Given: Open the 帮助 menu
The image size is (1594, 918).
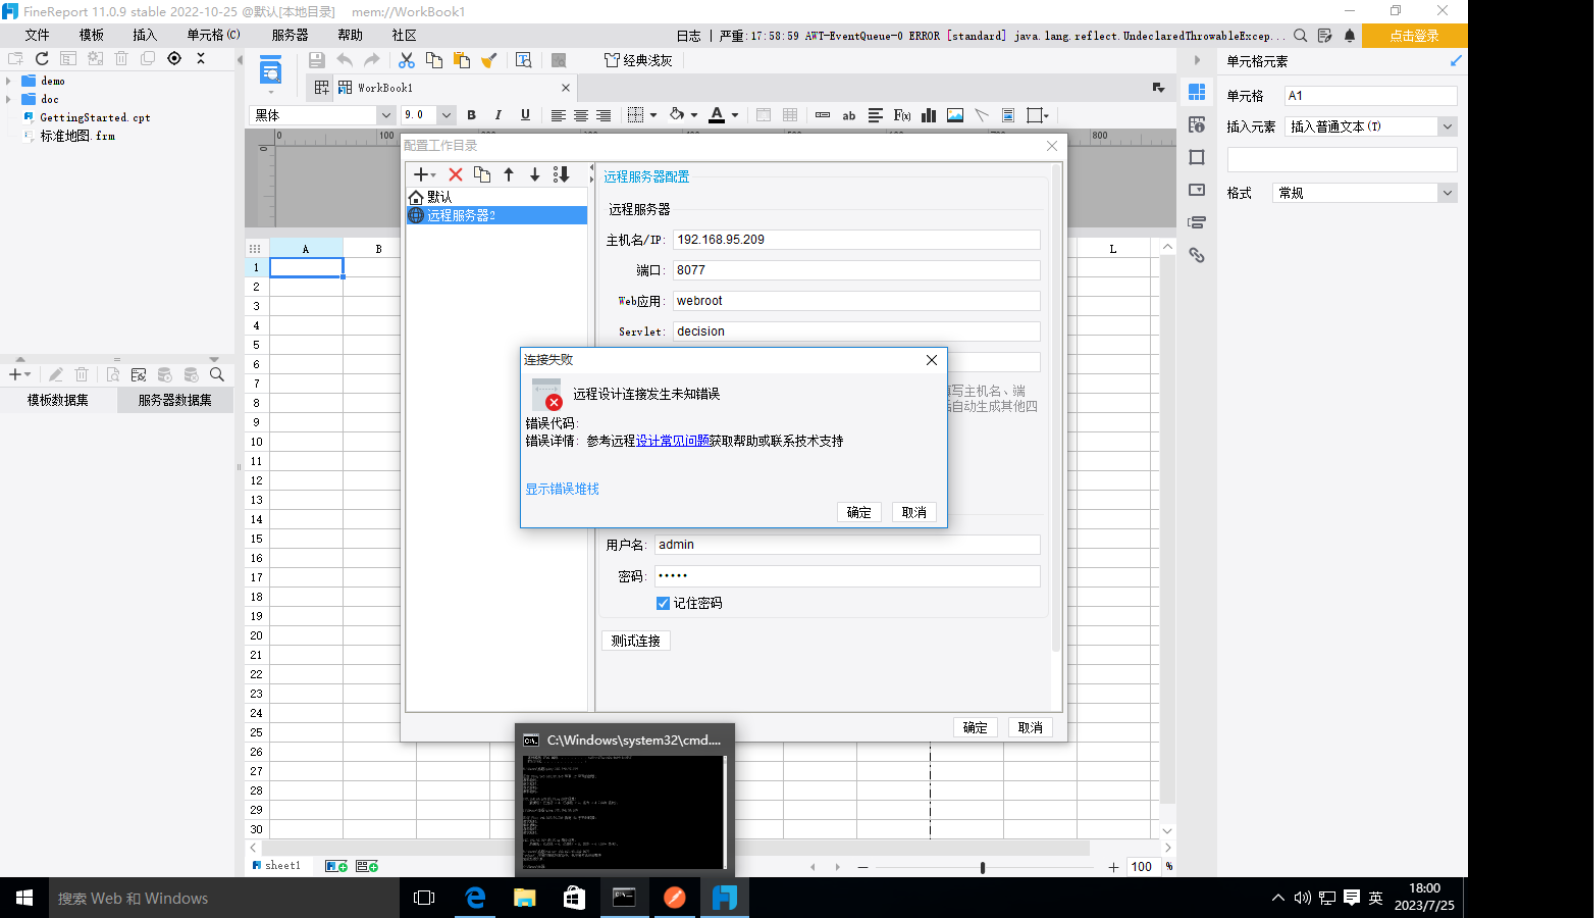Looking at the screenshot, I should pos(350,35).
